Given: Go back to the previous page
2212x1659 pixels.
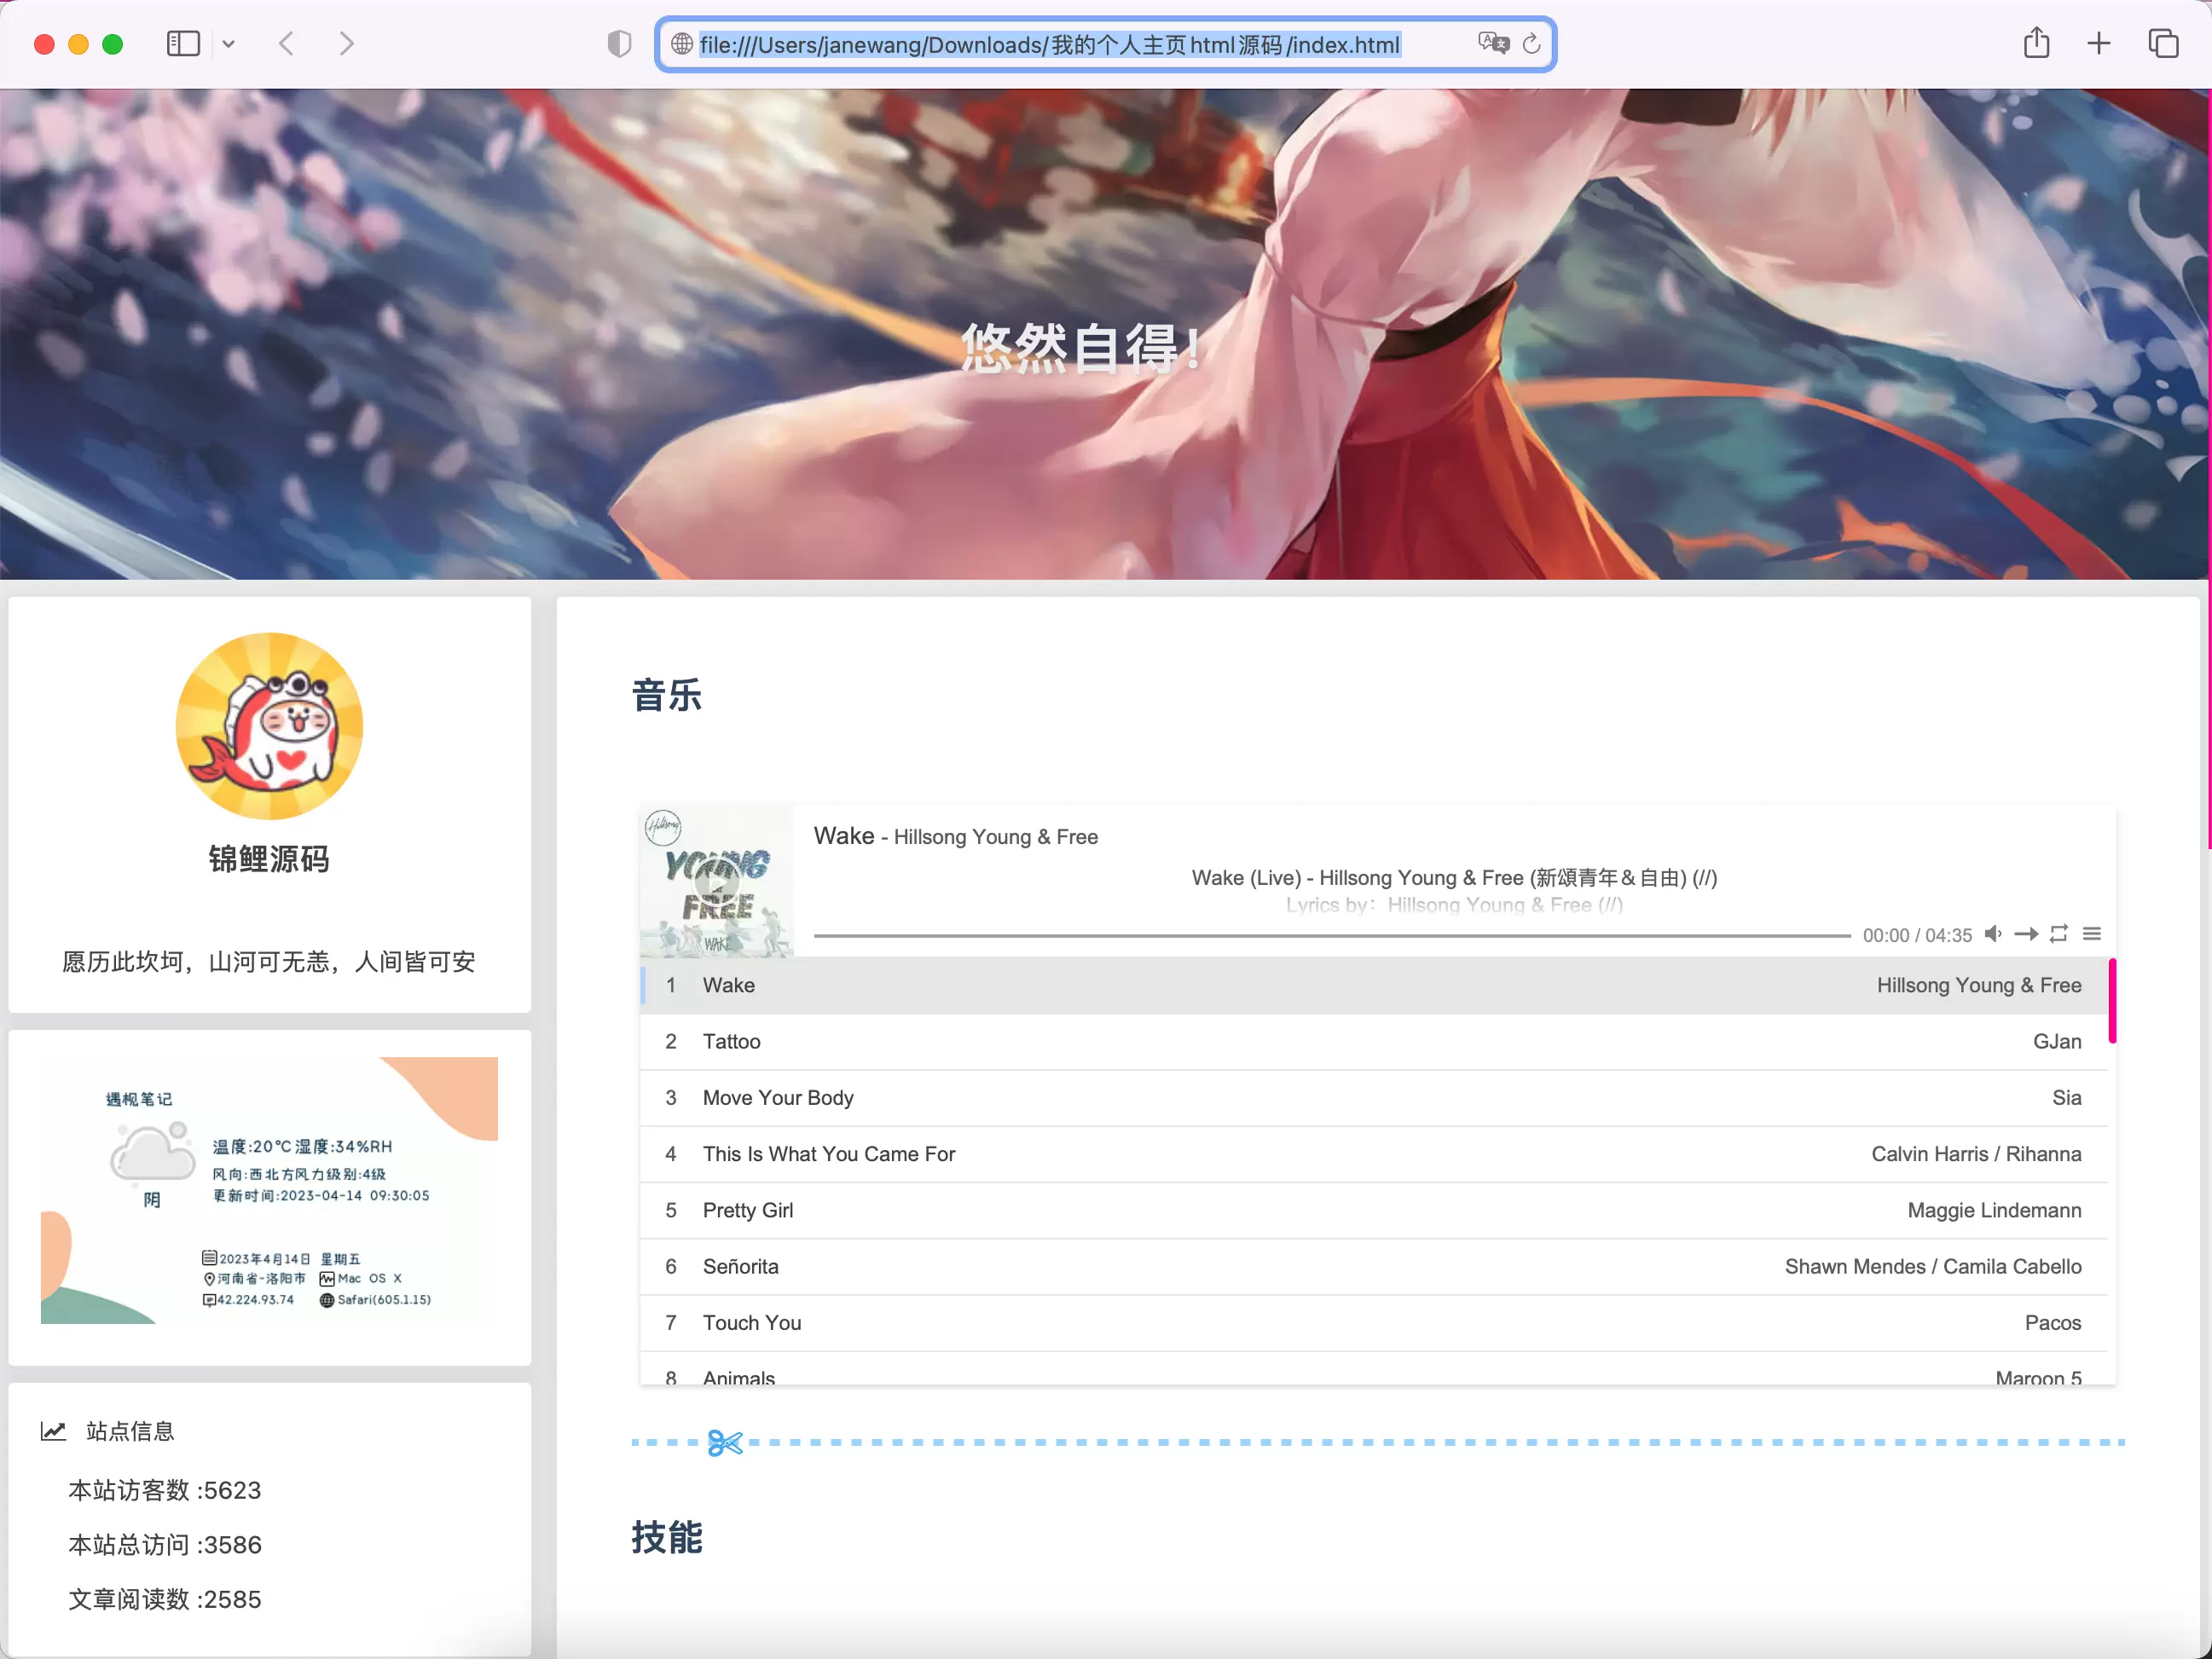Looking at the screenshot, I should coord(287,44).
